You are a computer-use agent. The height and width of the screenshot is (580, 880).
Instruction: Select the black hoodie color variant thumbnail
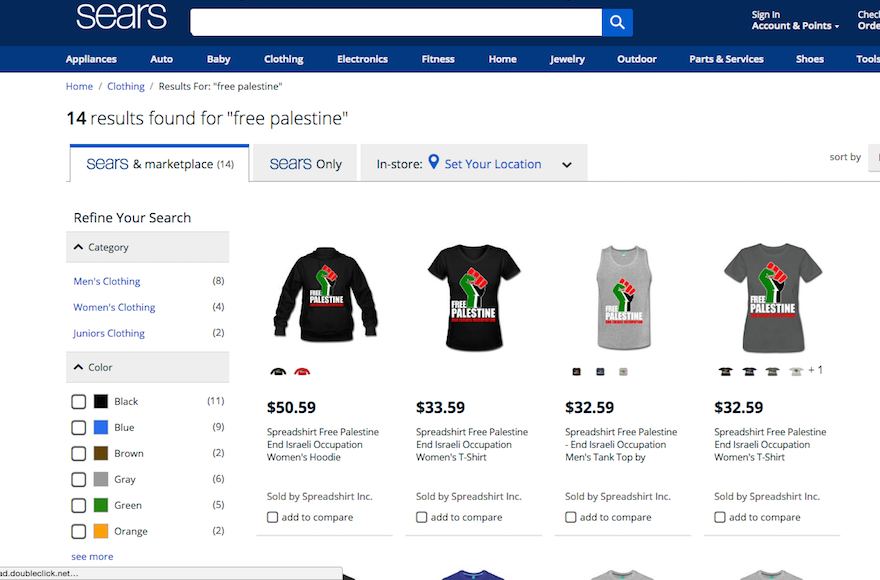278,371
